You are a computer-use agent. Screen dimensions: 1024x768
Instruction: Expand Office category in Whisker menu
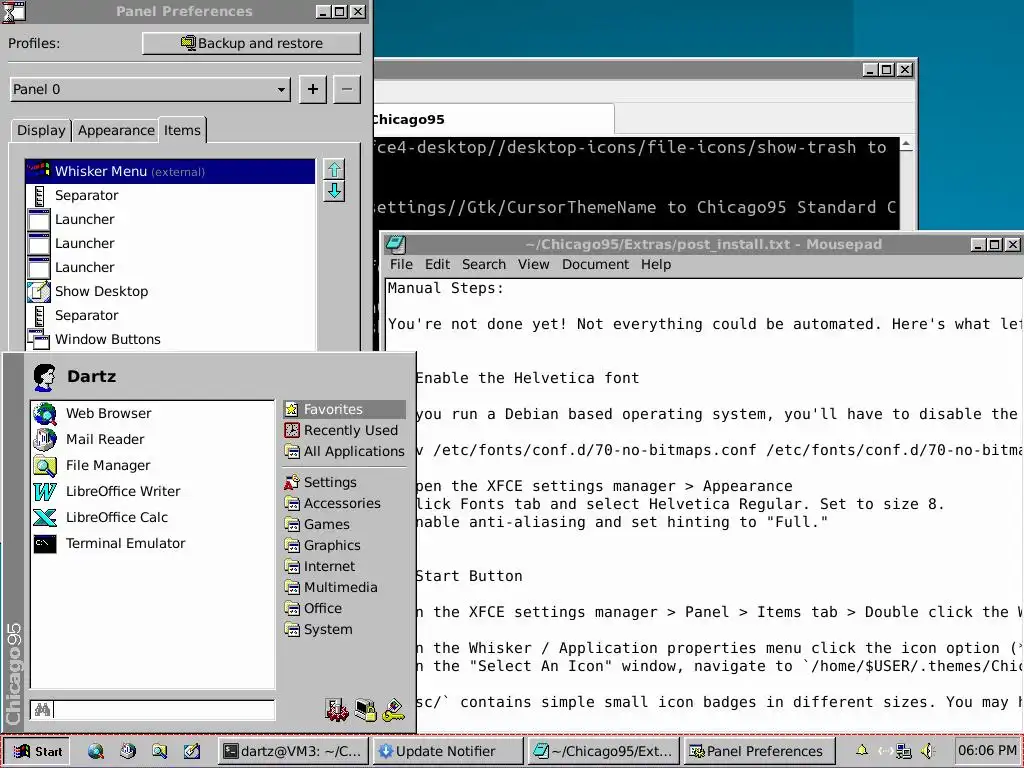coord(344,608)
